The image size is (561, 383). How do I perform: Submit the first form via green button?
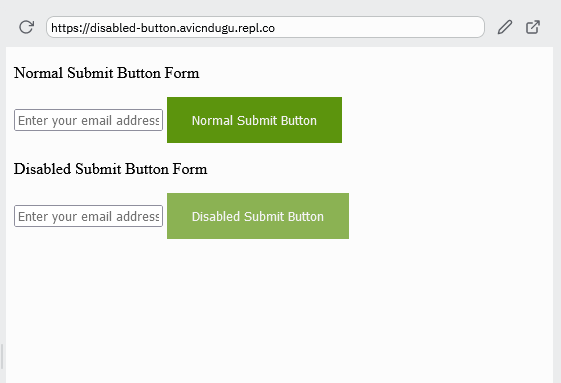pyautogui.click(x=254, y=120)
